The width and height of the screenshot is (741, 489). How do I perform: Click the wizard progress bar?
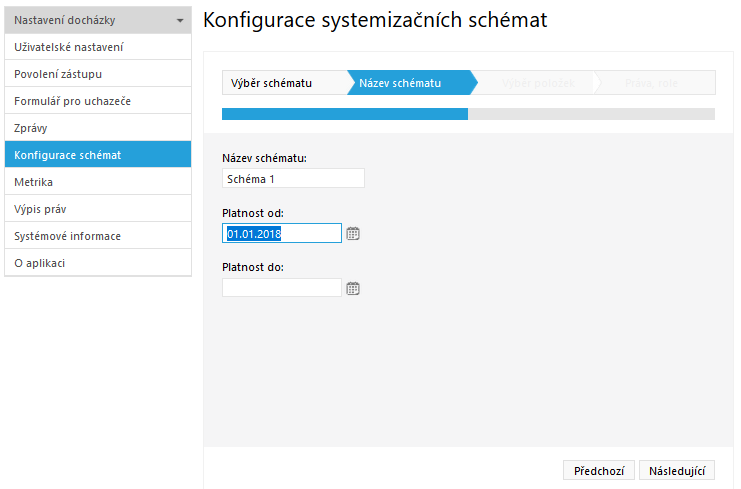(x=468, y=114)
